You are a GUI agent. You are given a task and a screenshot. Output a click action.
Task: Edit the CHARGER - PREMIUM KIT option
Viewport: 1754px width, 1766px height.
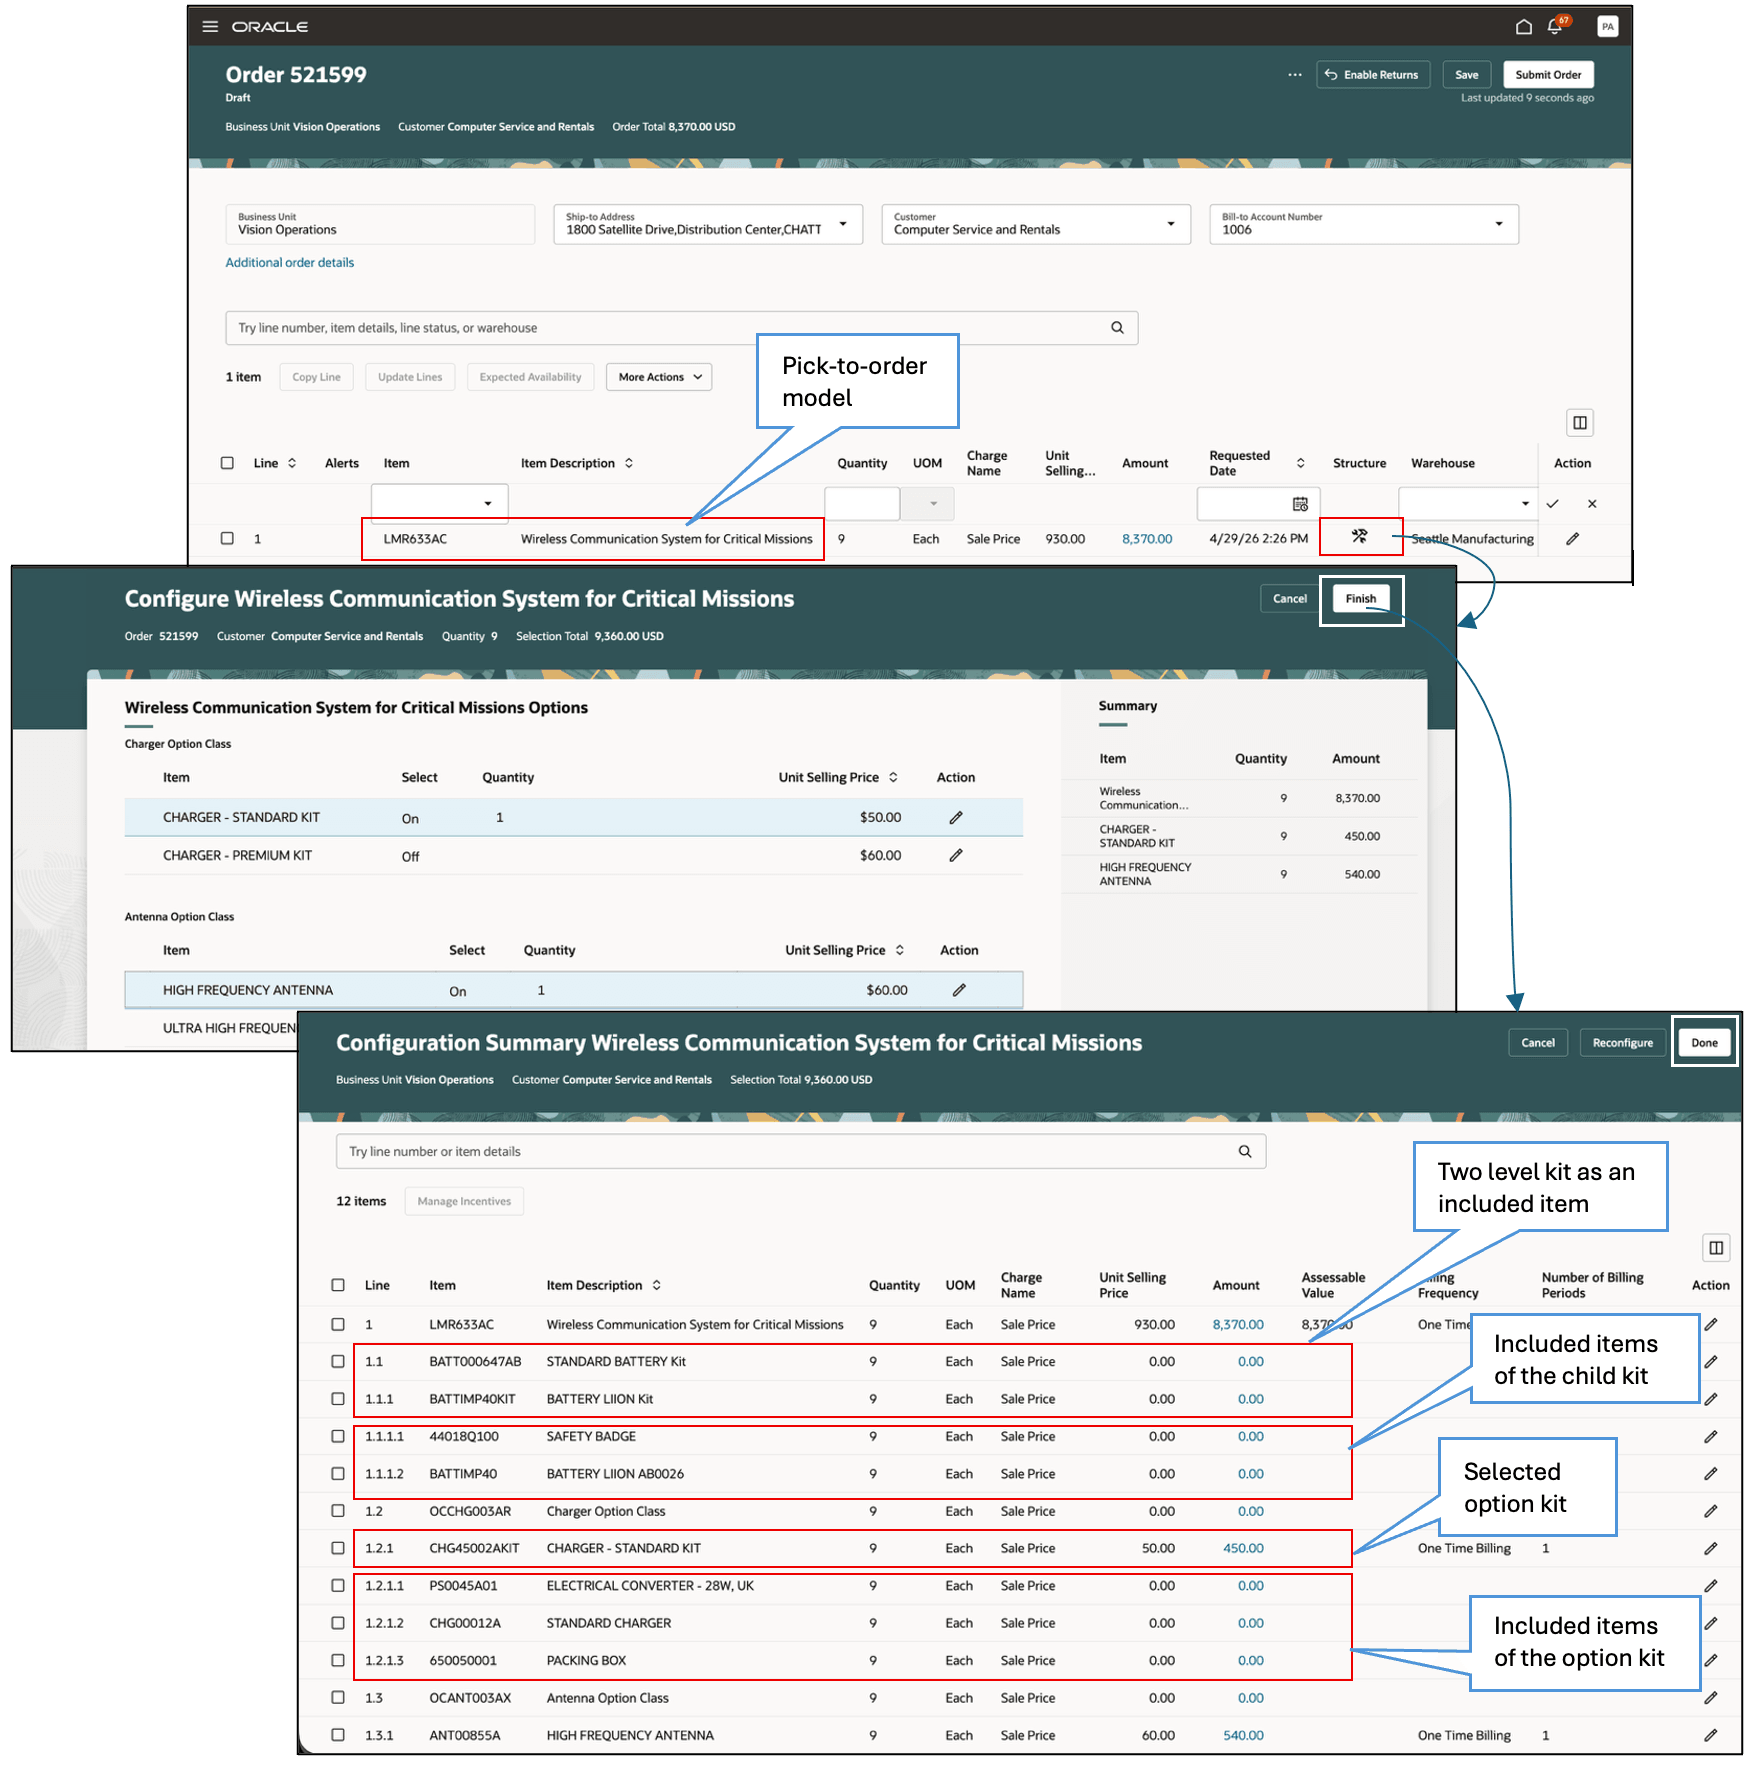[956, 856]
